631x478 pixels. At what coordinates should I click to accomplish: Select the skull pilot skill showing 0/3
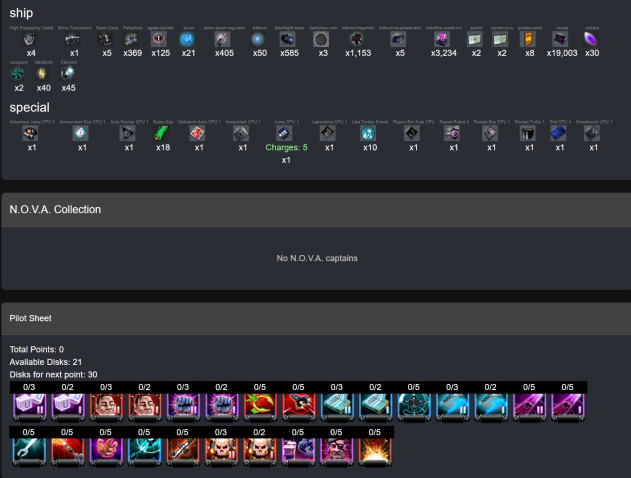[221, 452]
